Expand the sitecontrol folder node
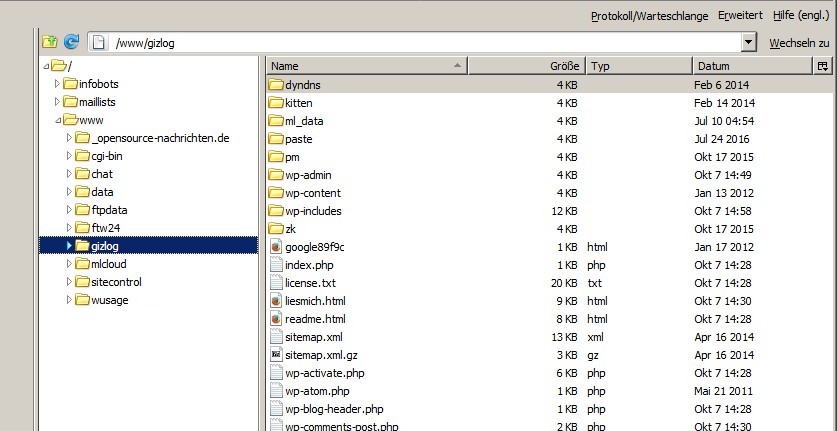The width and height of the screenshot is (837, 431). (69, 281)
